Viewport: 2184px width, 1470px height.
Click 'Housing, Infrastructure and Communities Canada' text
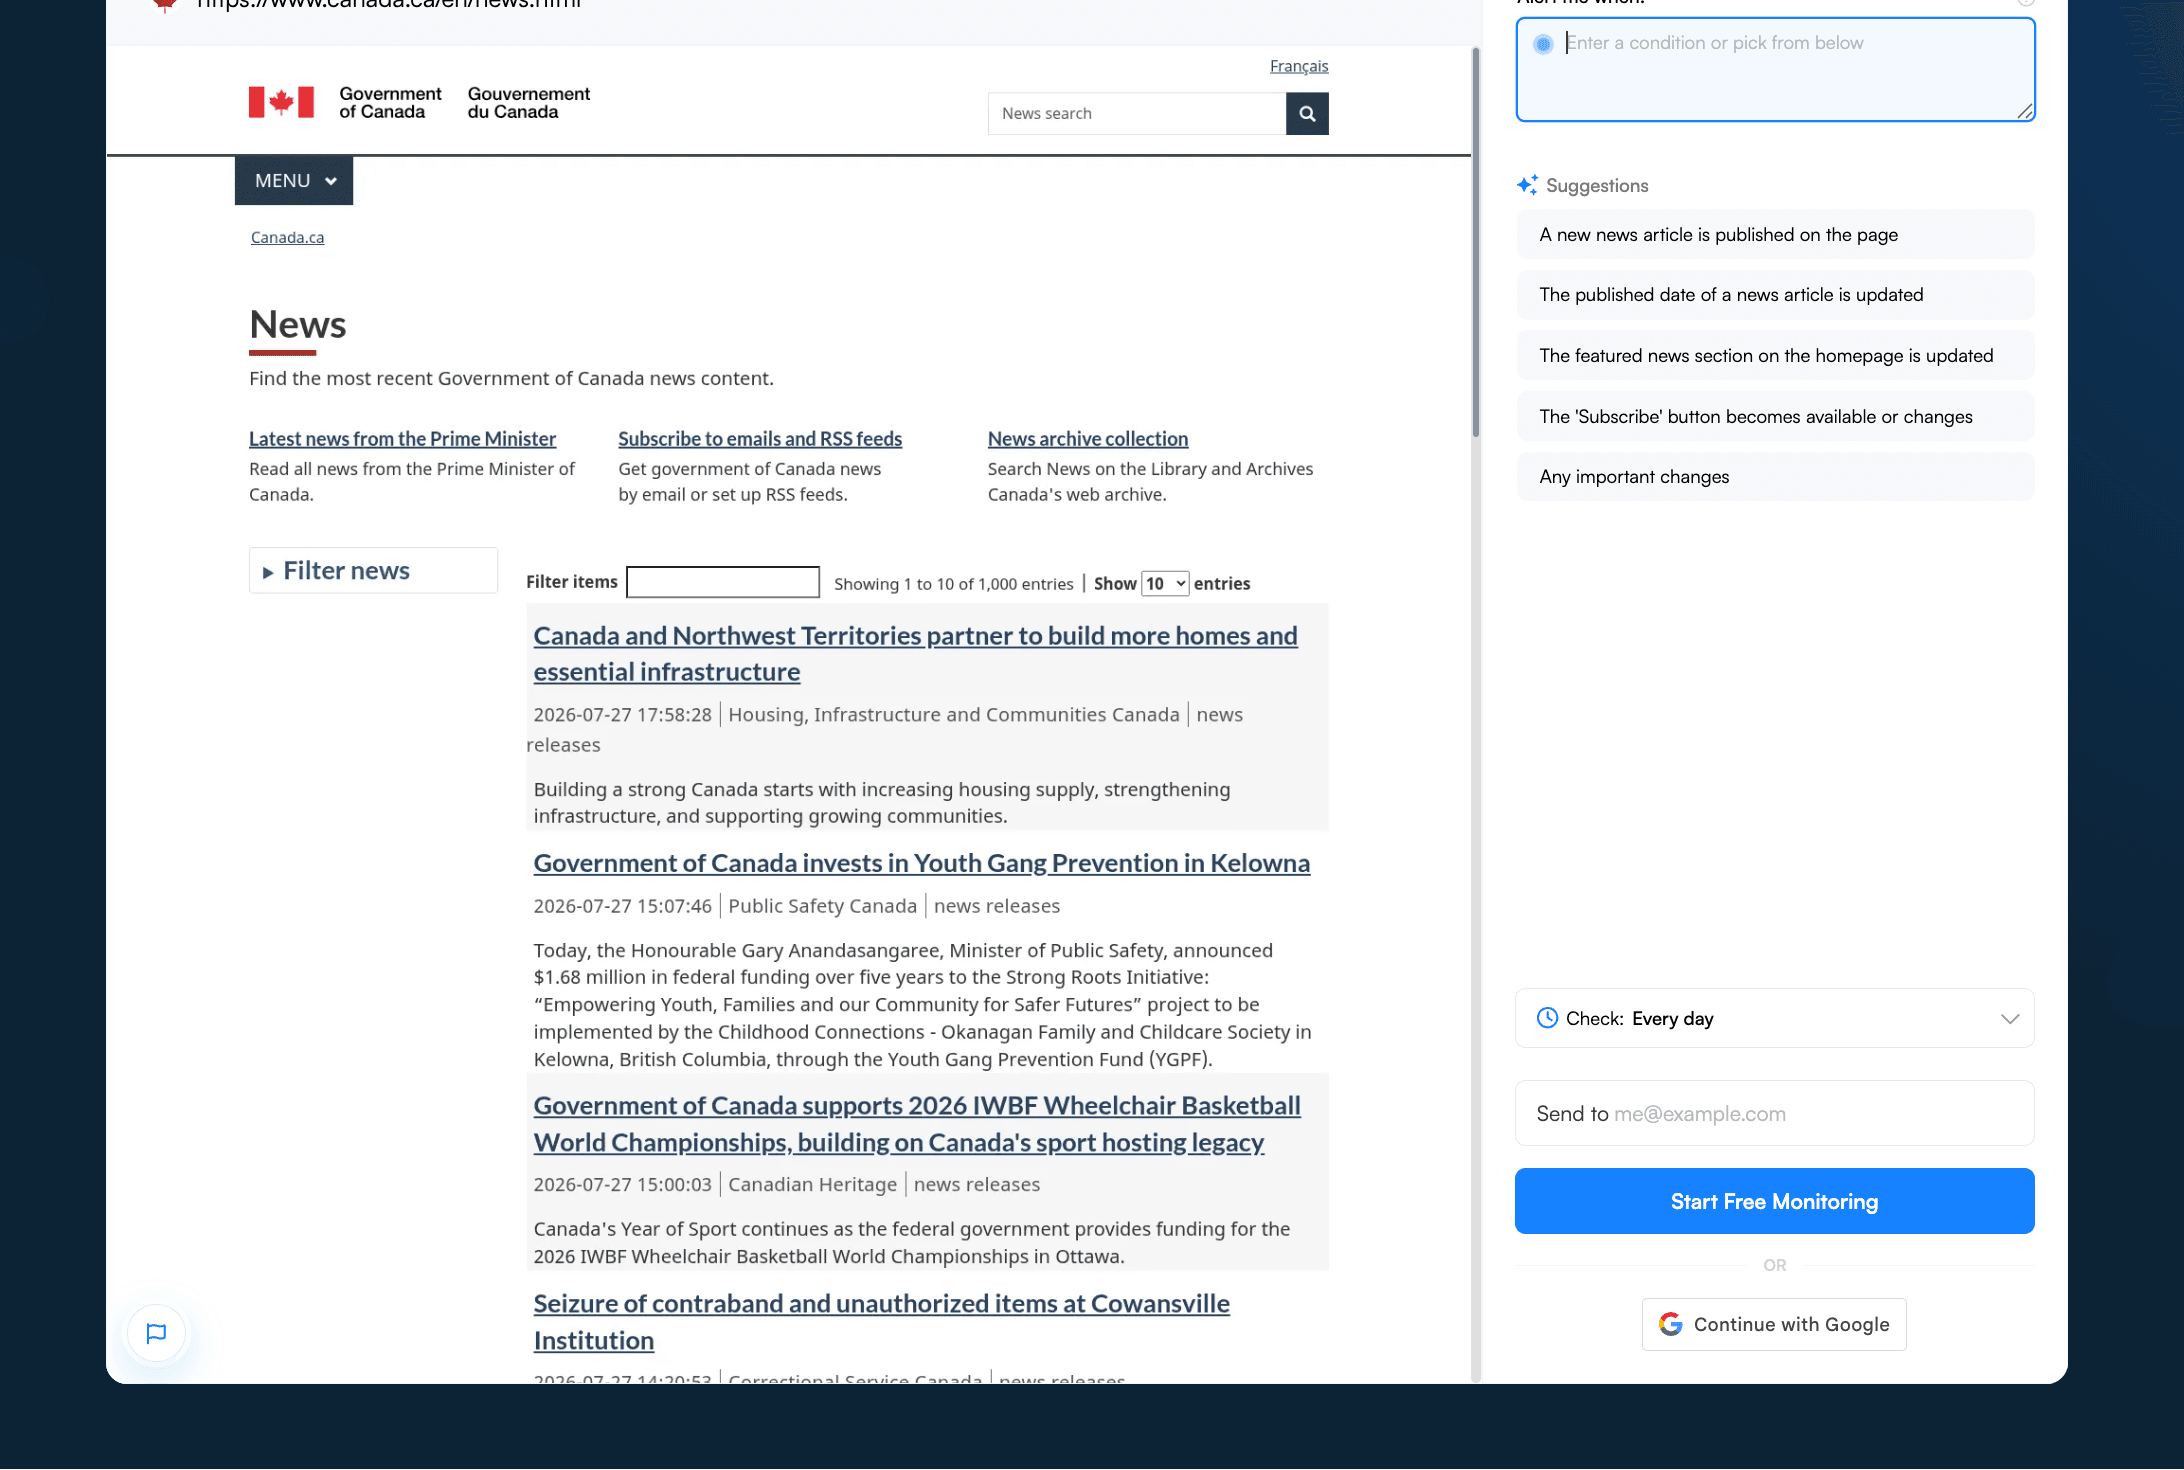click(954, 715)
